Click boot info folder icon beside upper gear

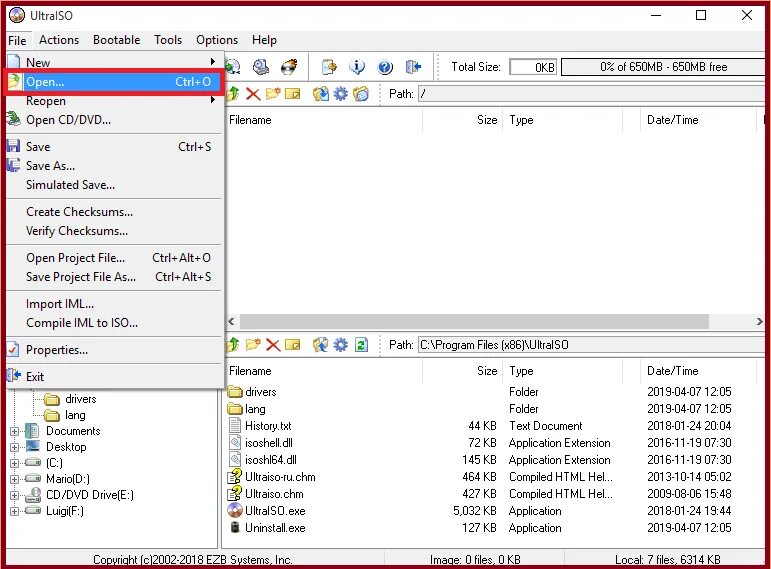point(360,94)
